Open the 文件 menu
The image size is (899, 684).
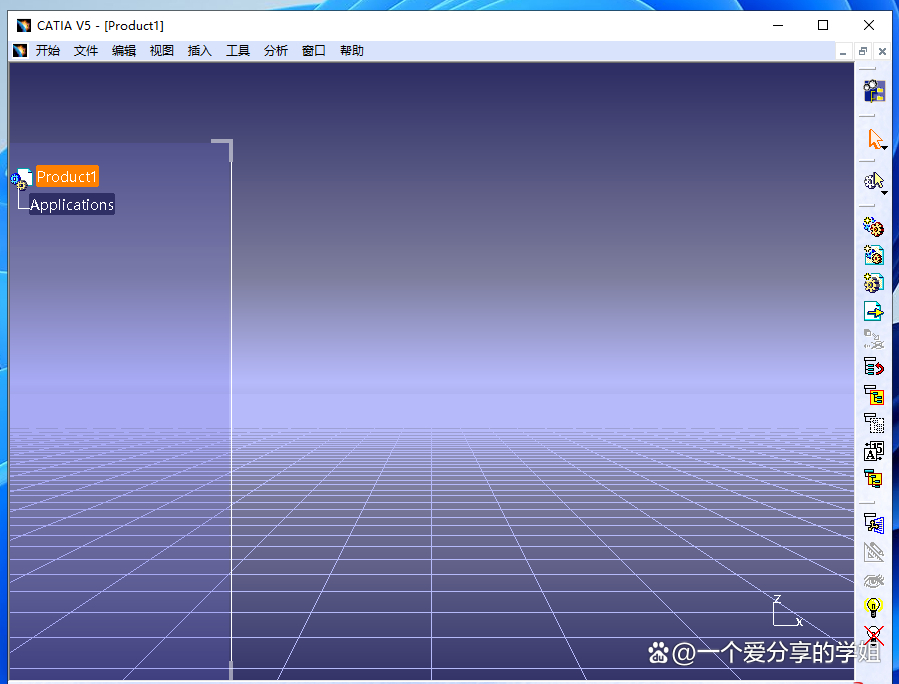86,50
